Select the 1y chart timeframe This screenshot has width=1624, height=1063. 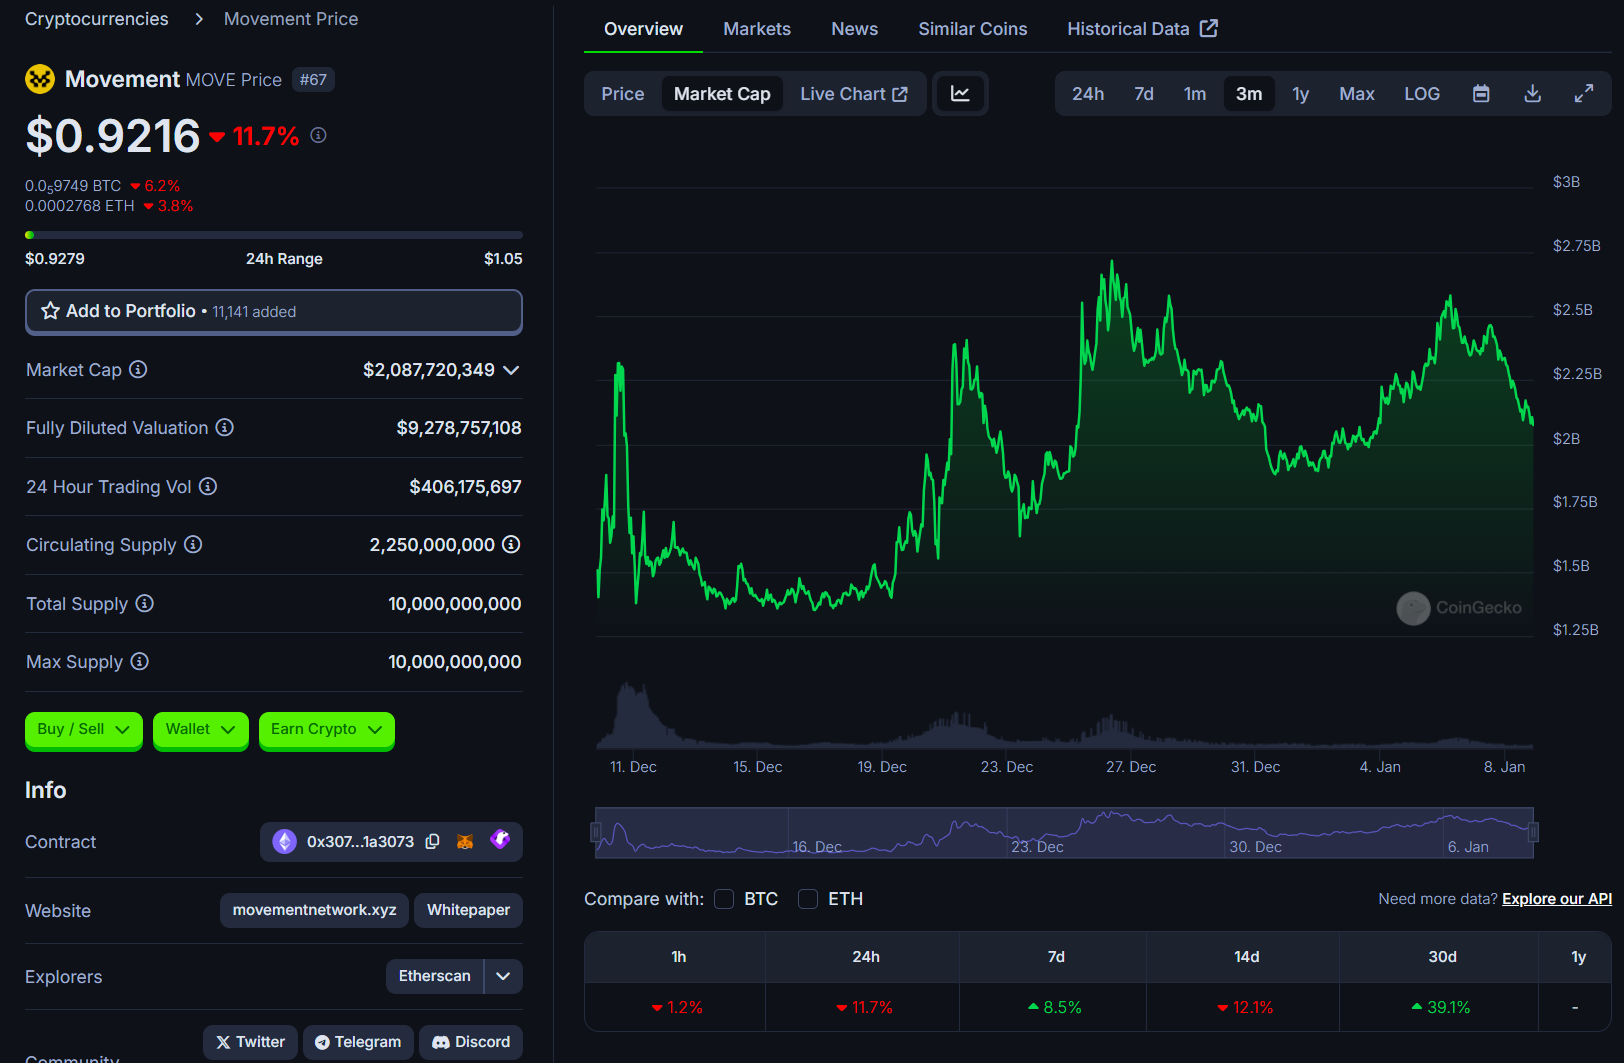(1300, 94)
